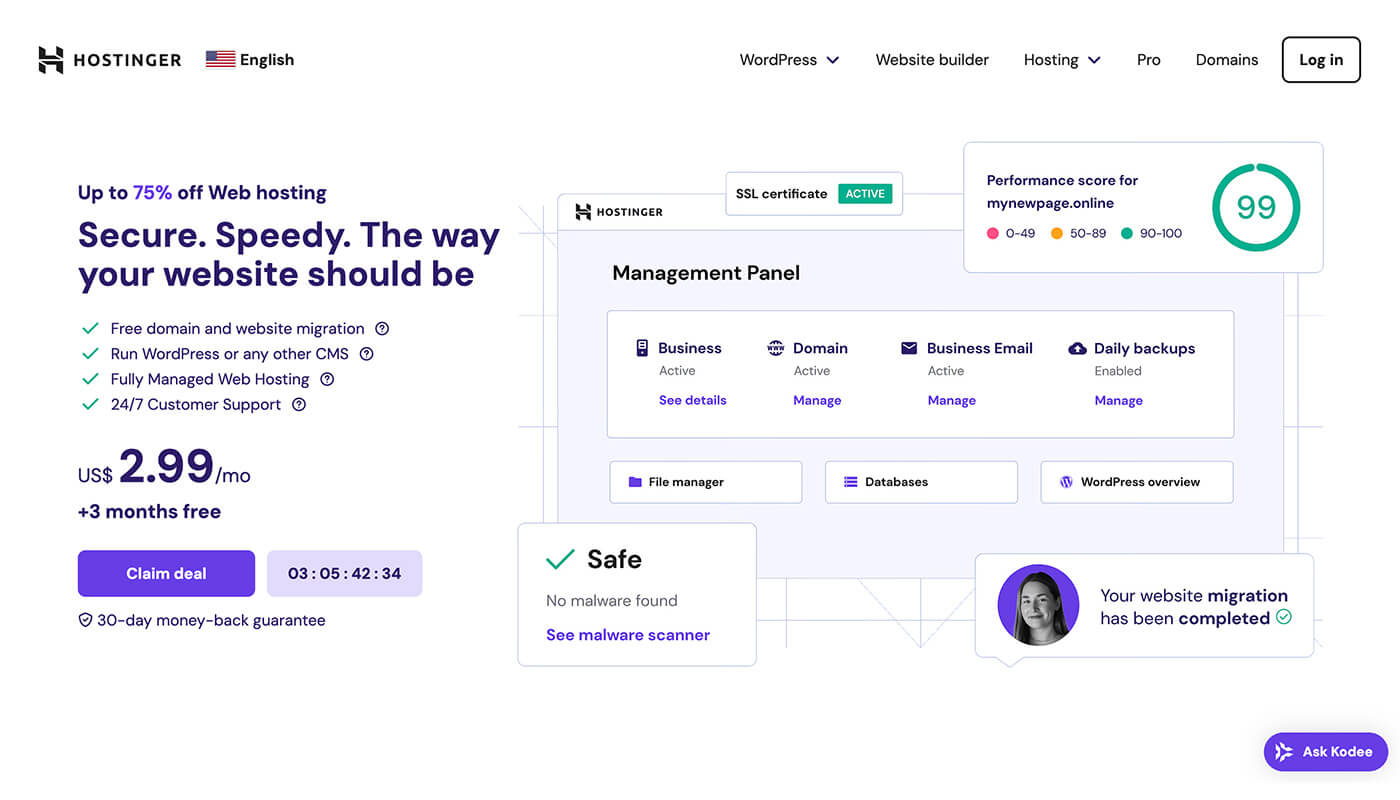
Task: Click the Daily backups cloud icon
Action: [1077, 348]
